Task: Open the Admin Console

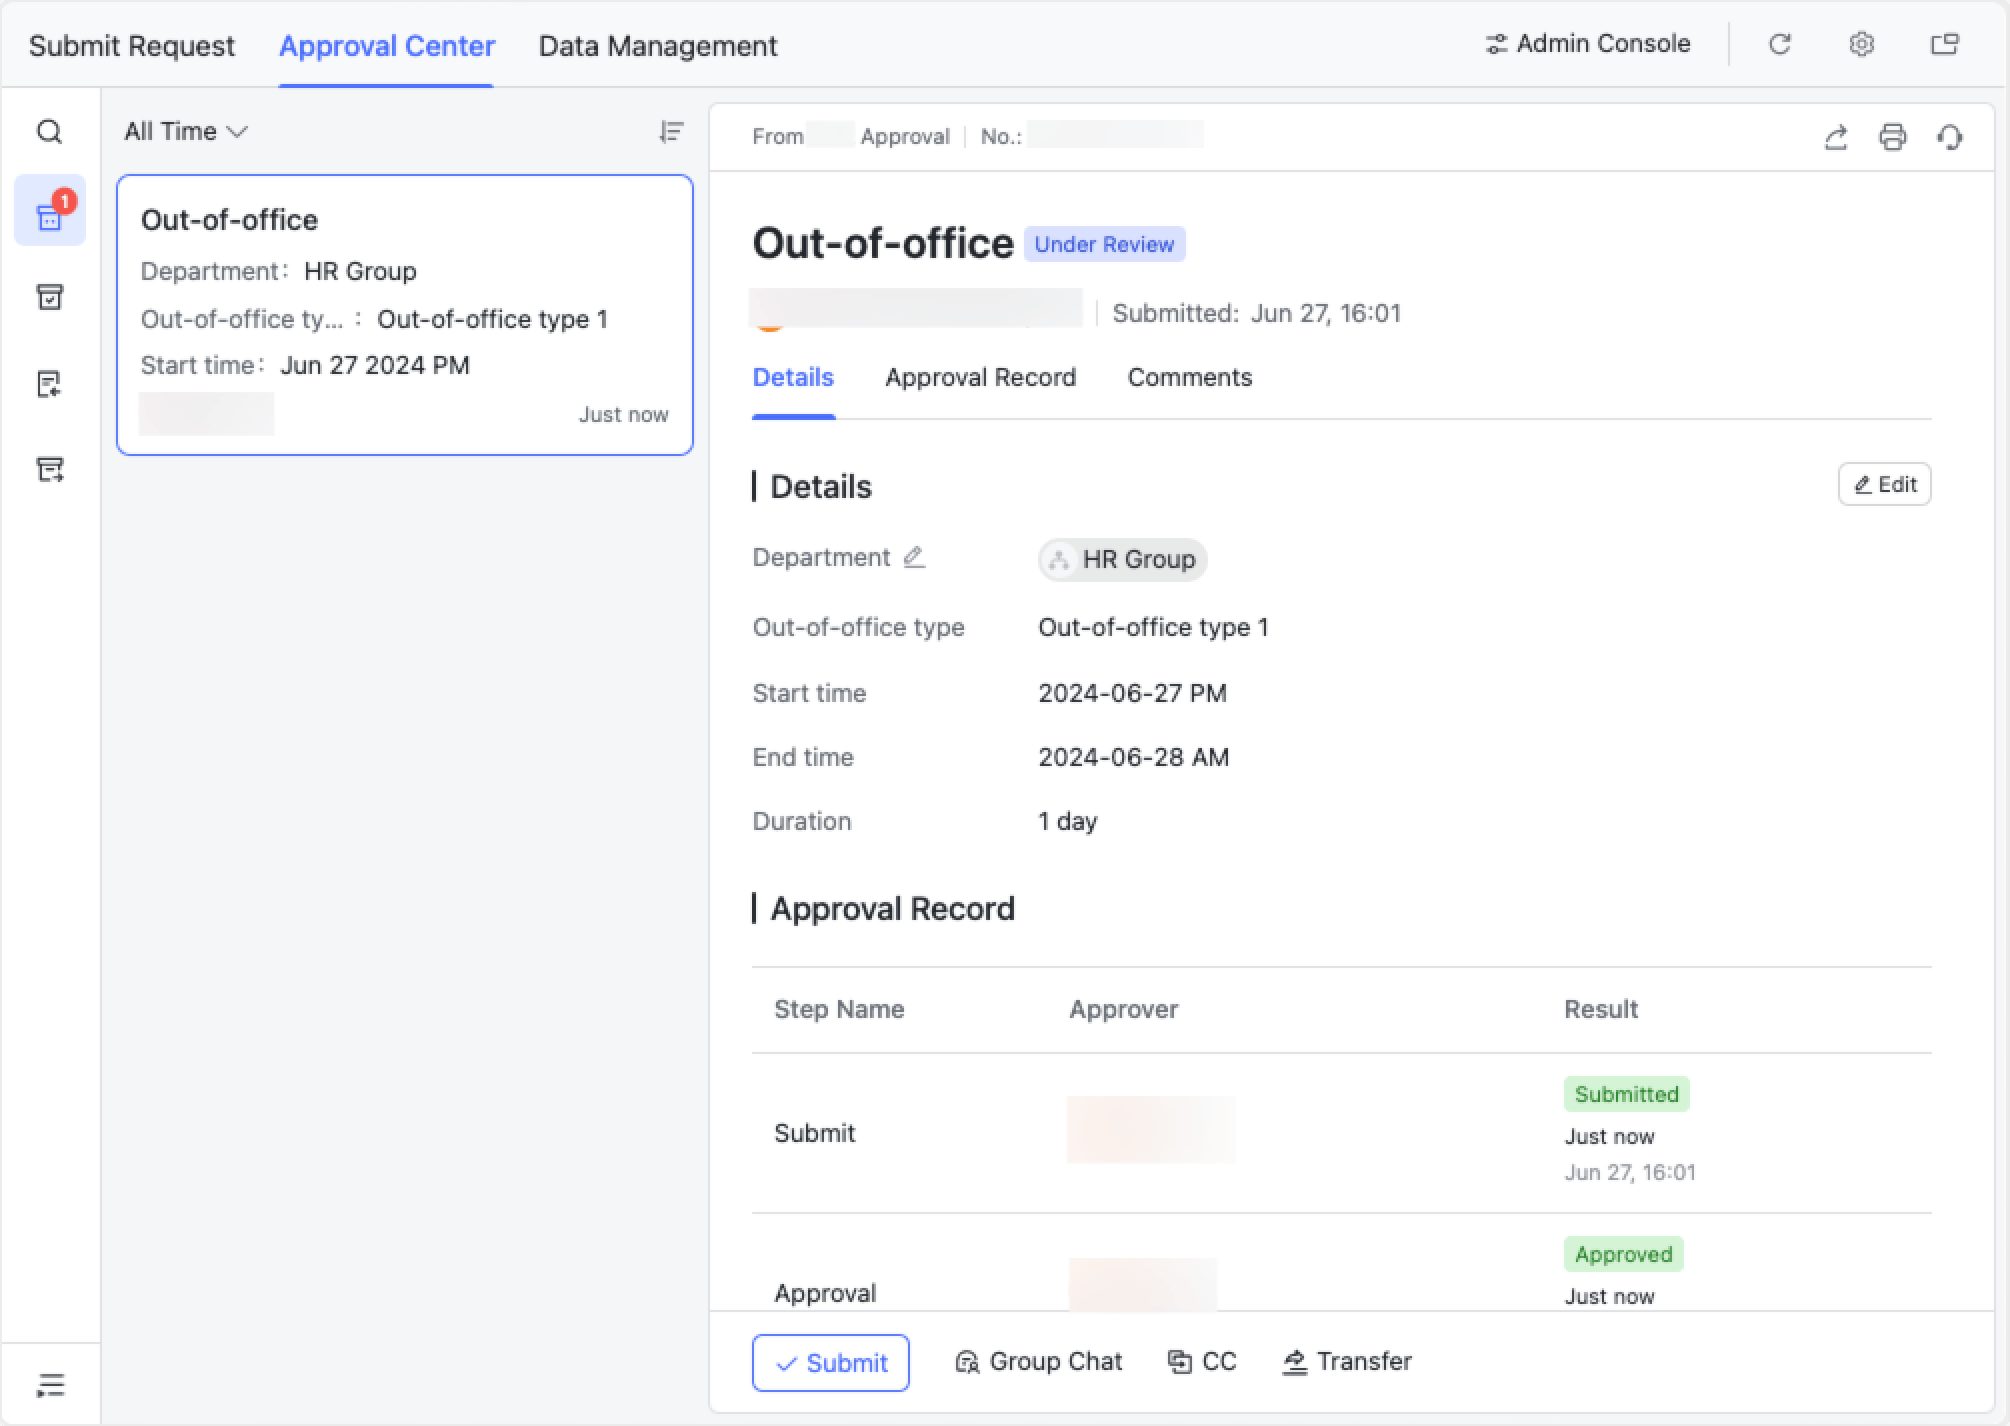Action: click(x=1588, y=43)
